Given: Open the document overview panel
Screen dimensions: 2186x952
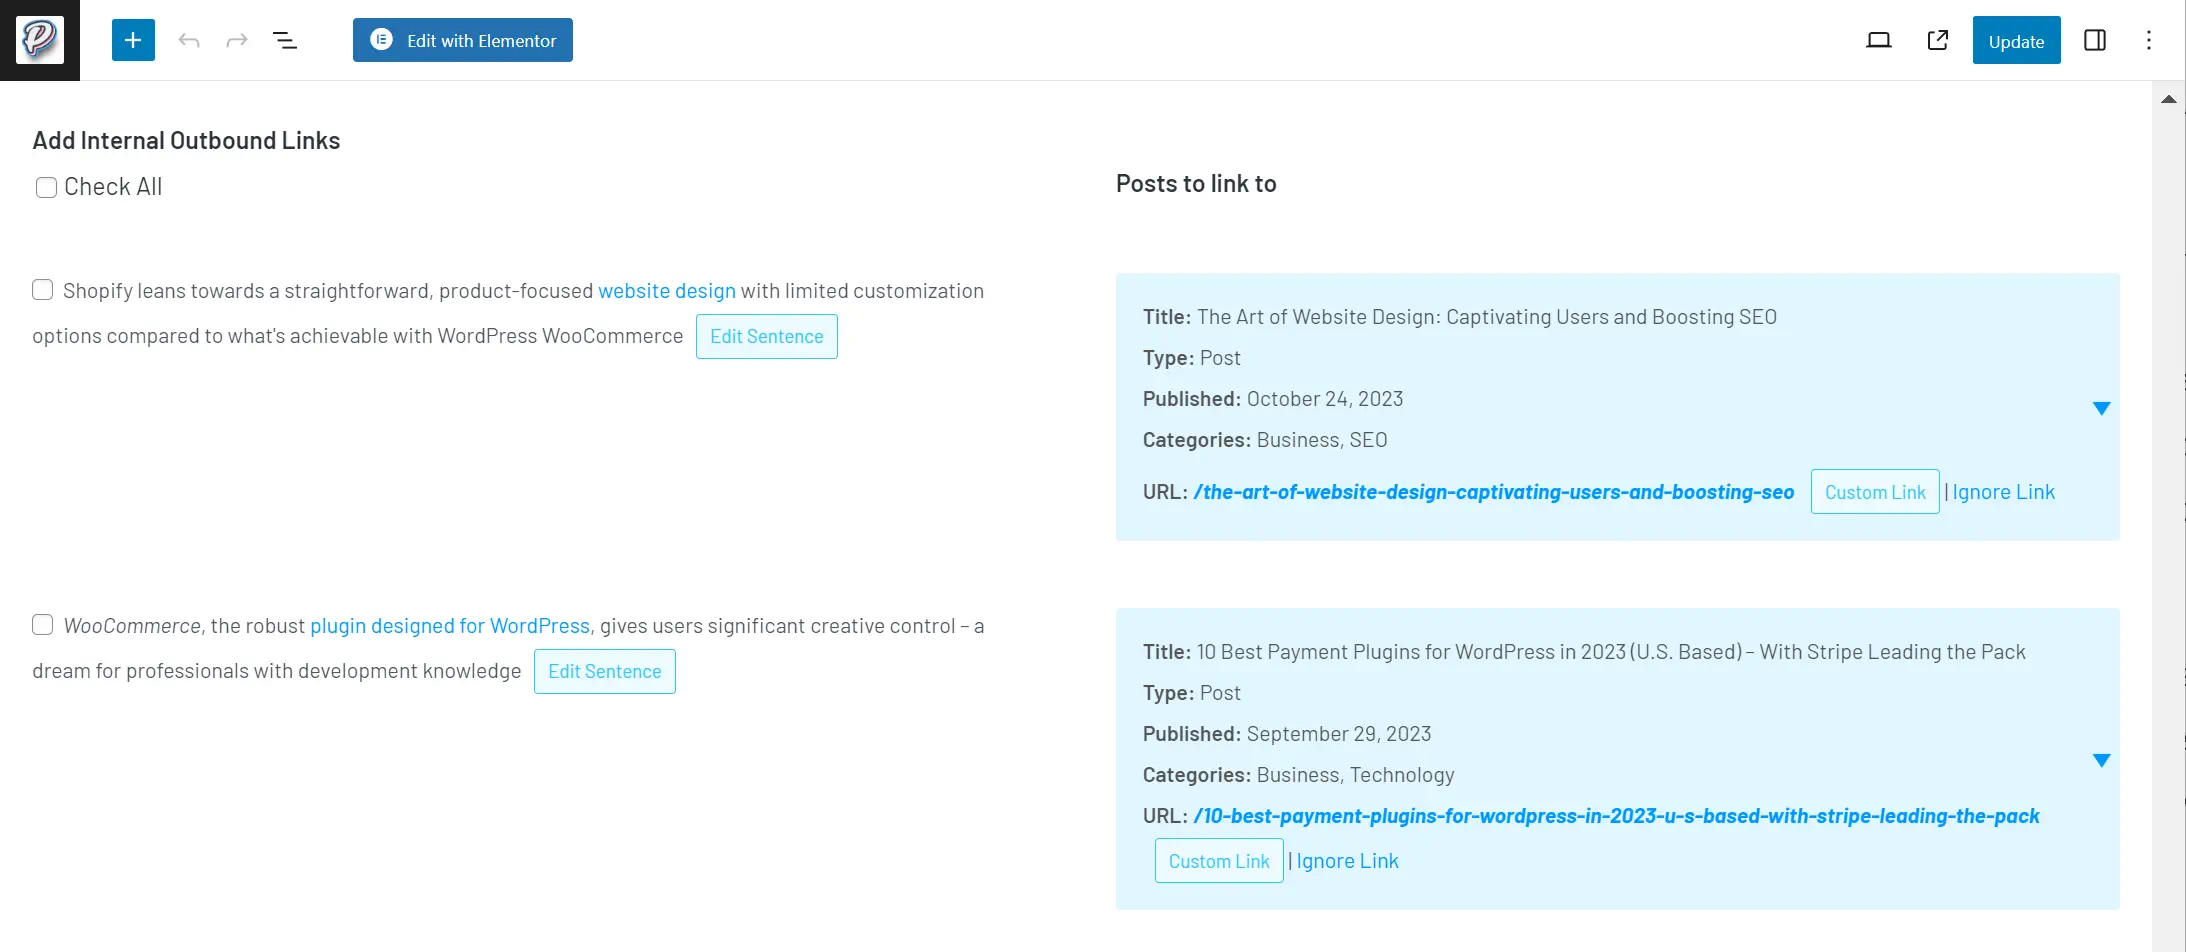Looking at the screenshot, I should tap(286, 40).
